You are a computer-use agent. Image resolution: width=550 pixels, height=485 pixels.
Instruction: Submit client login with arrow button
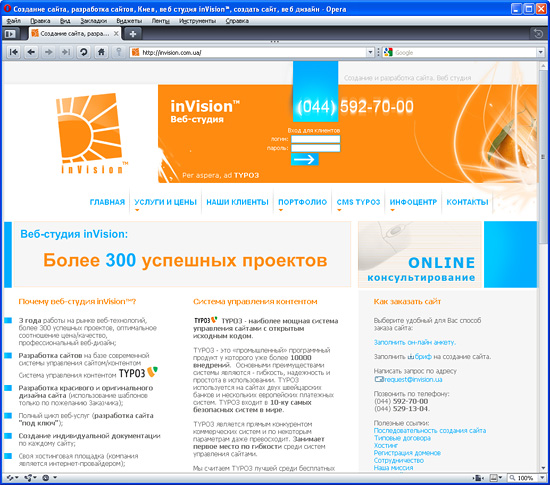(x=304, y=159)
